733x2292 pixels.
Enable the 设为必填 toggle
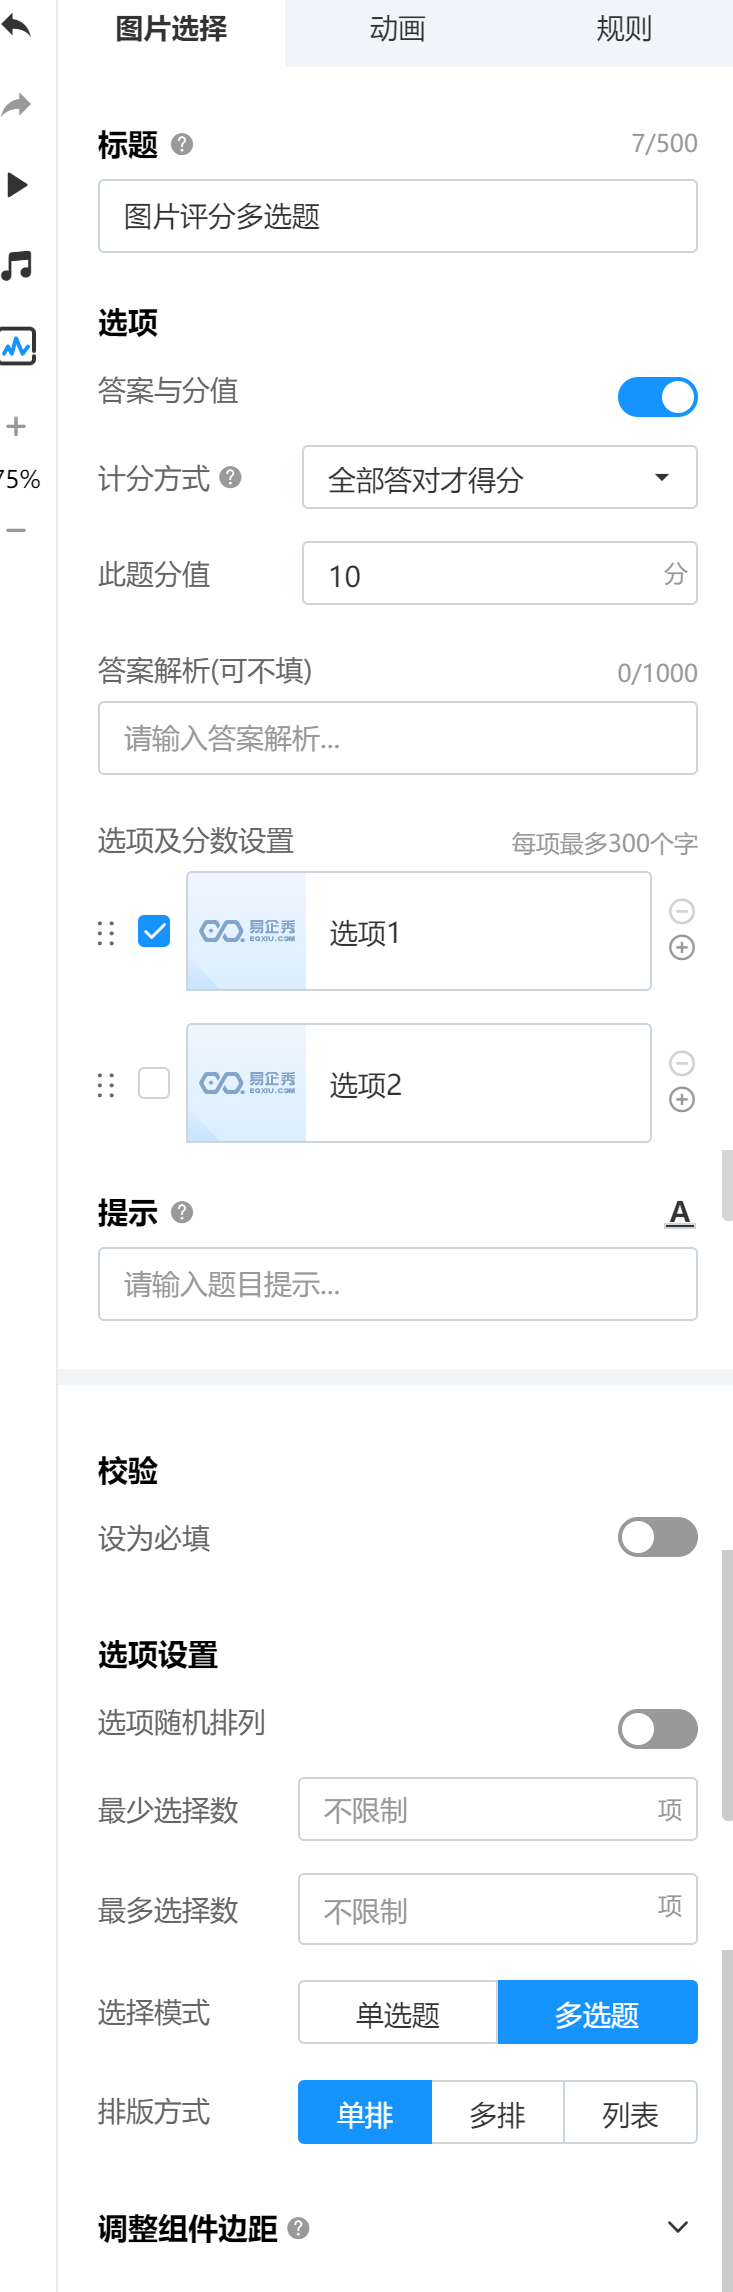pyautogui.click(x=658, y=1537)
